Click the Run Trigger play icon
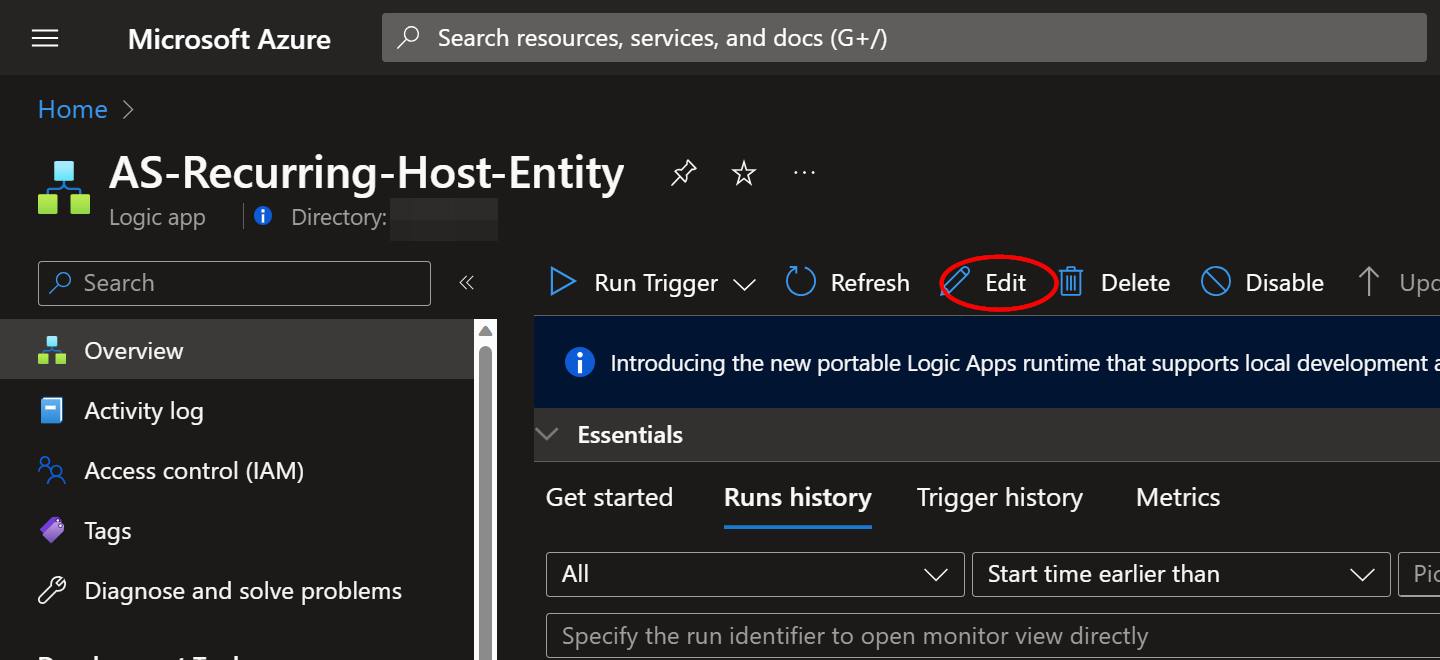 point(563,282)
